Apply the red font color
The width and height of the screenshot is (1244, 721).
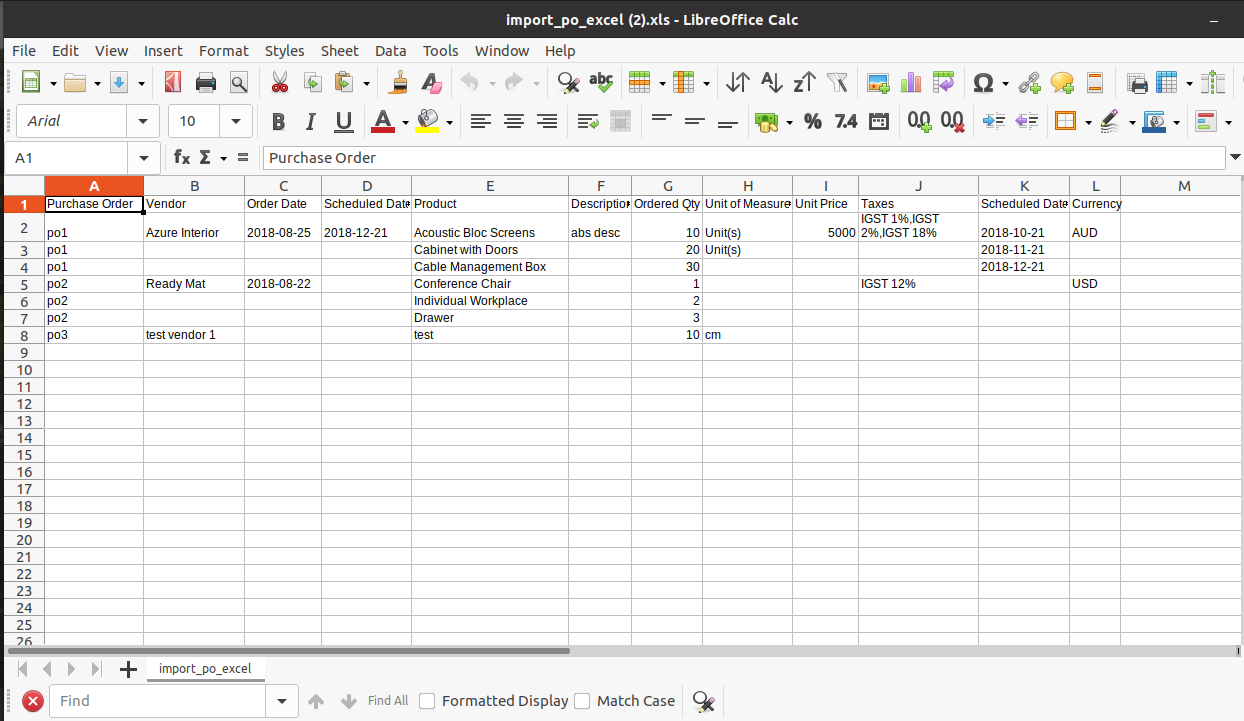[384, 121]
